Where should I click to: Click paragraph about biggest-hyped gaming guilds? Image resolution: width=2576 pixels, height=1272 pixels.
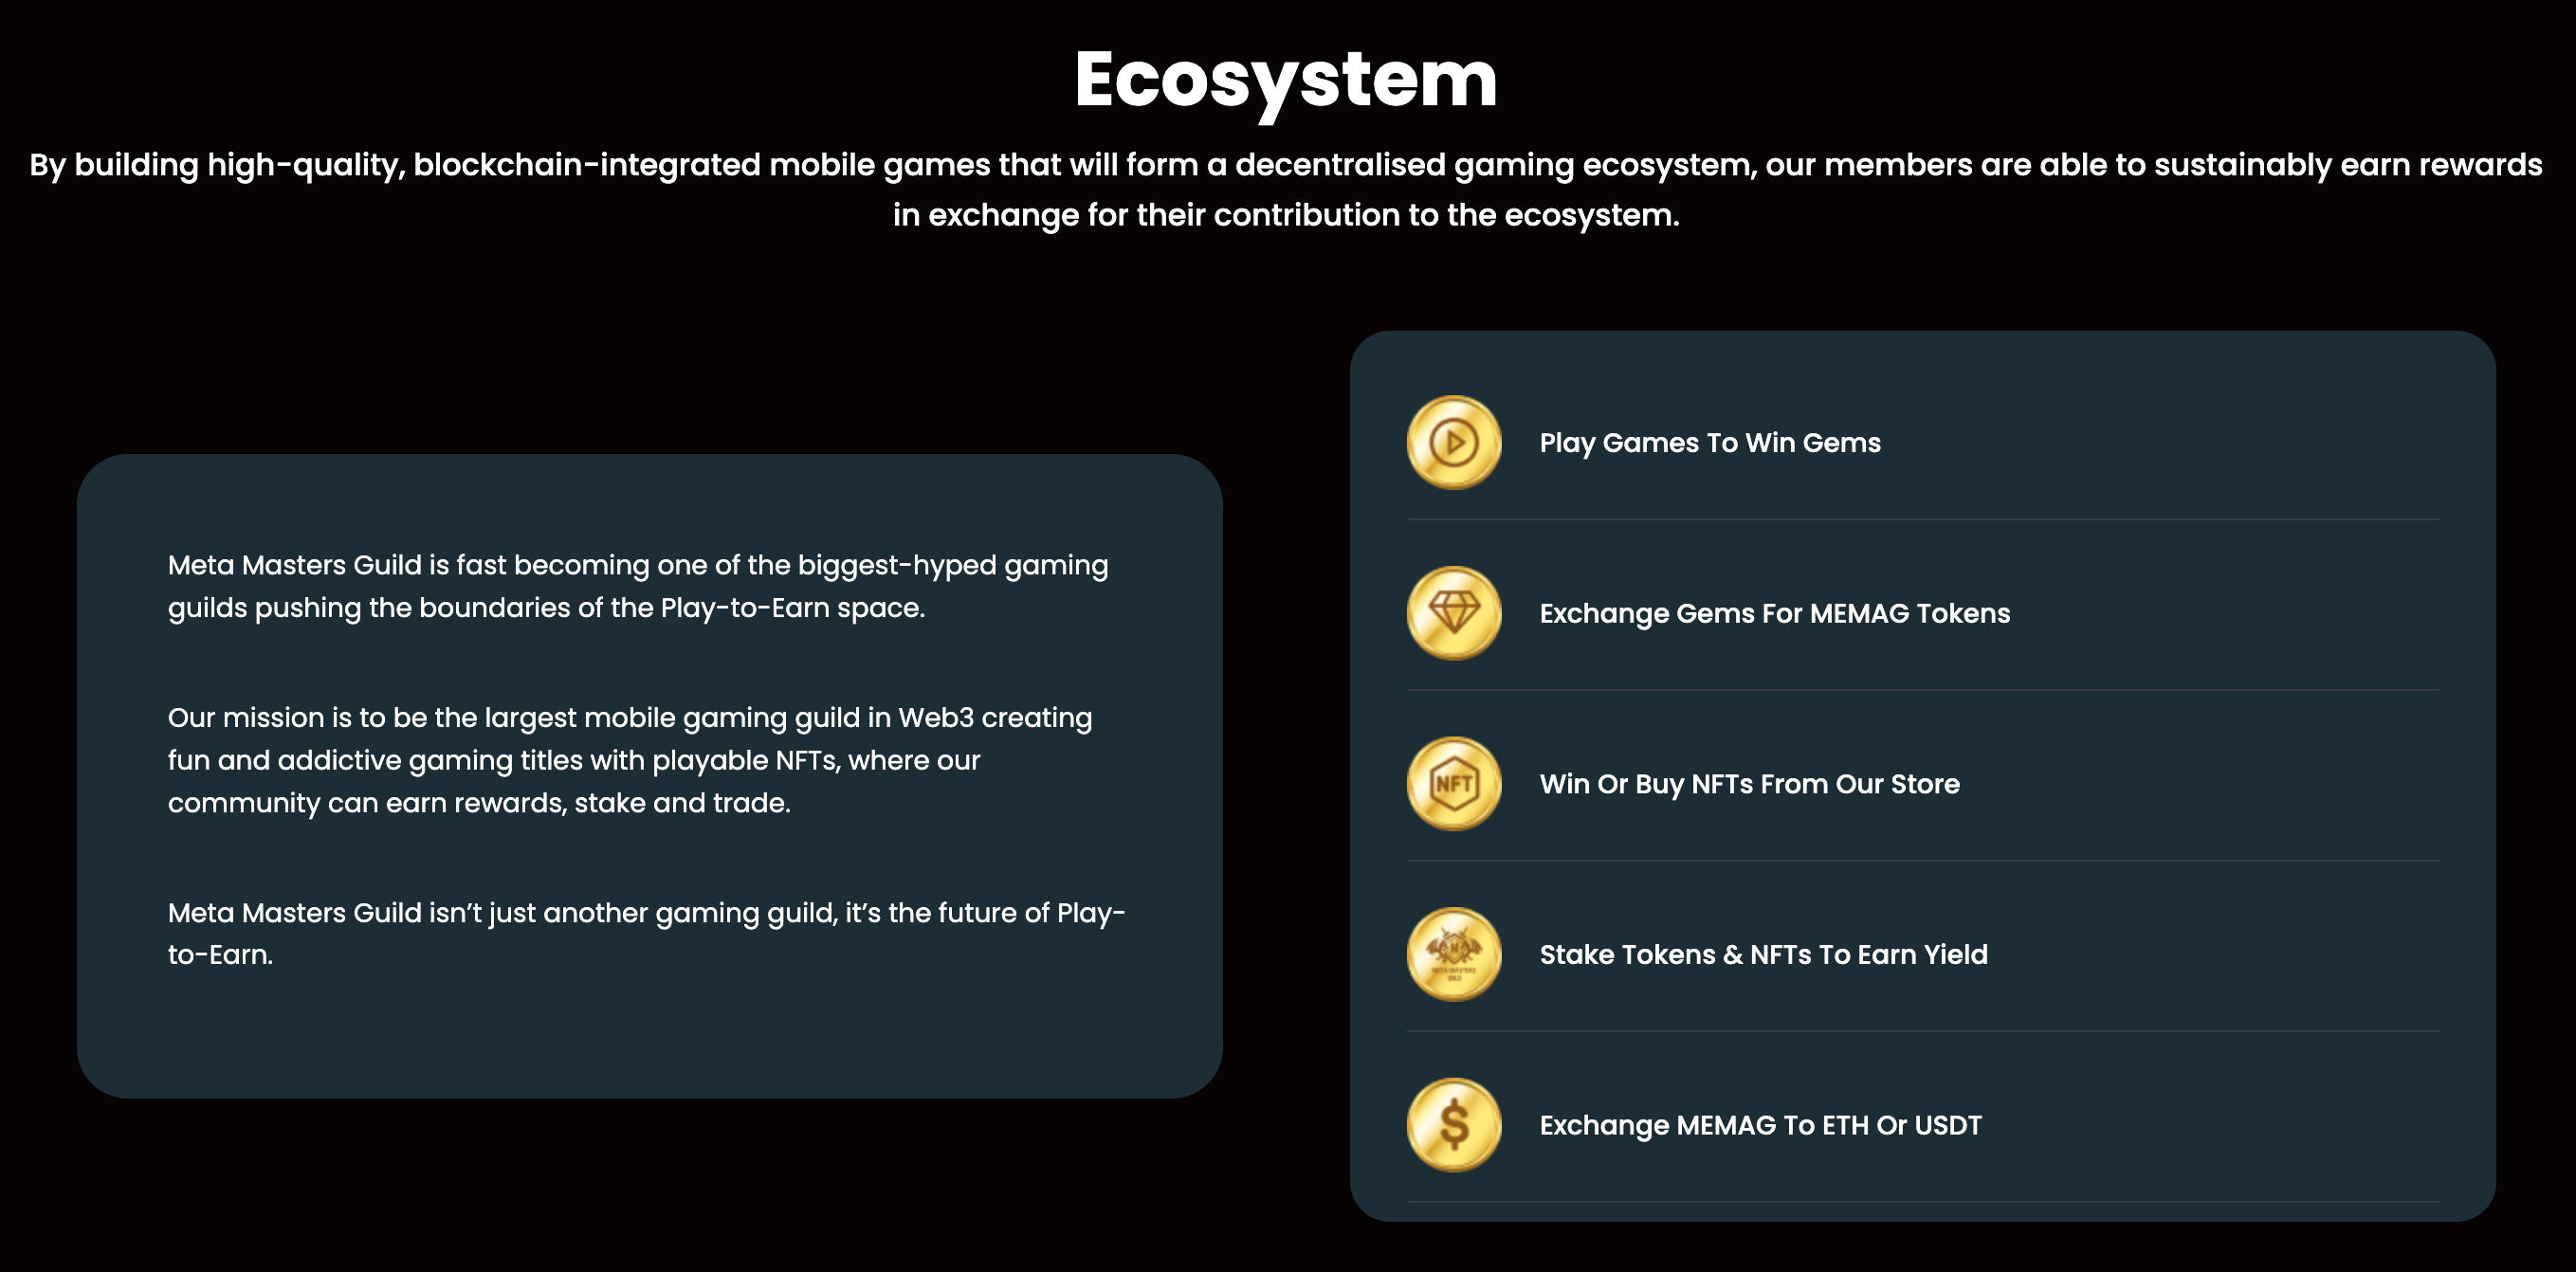[638, 586]
